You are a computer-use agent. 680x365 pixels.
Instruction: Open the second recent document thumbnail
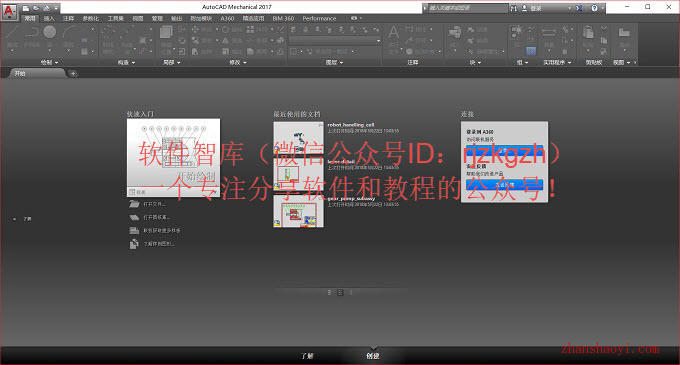[x=298, y=175]
